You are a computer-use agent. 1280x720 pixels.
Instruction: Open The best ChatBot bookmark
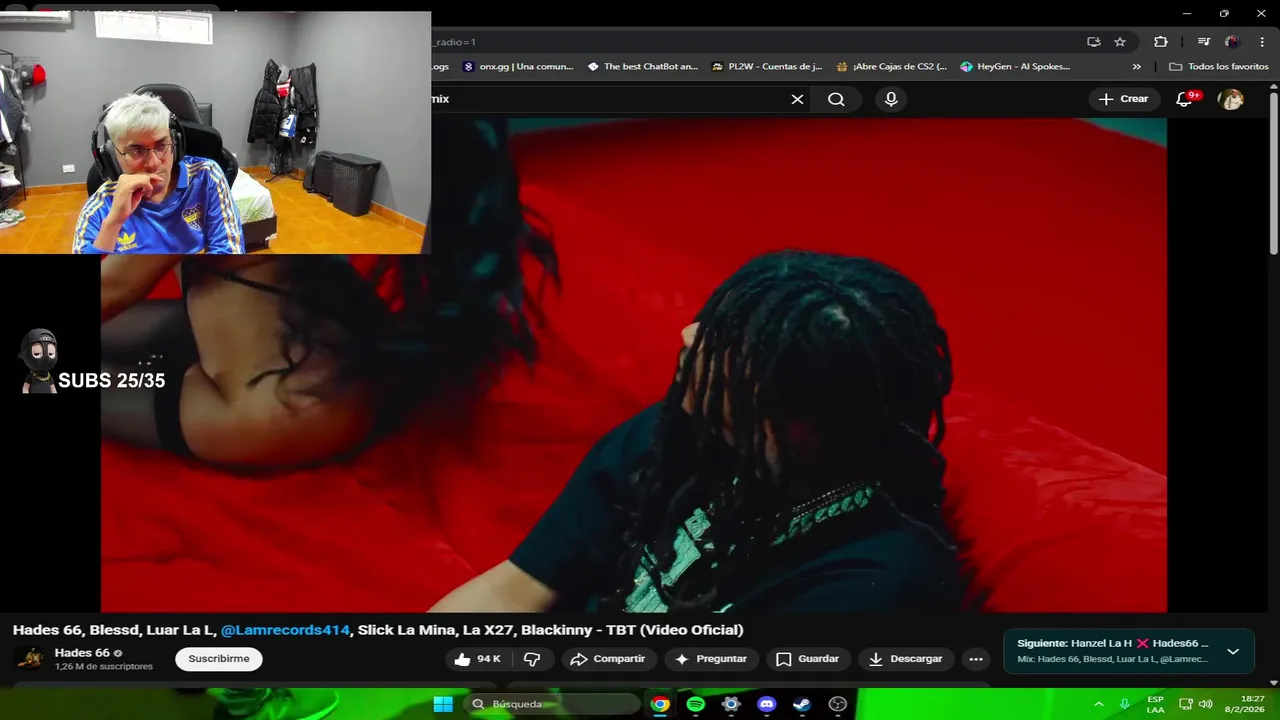643,67
